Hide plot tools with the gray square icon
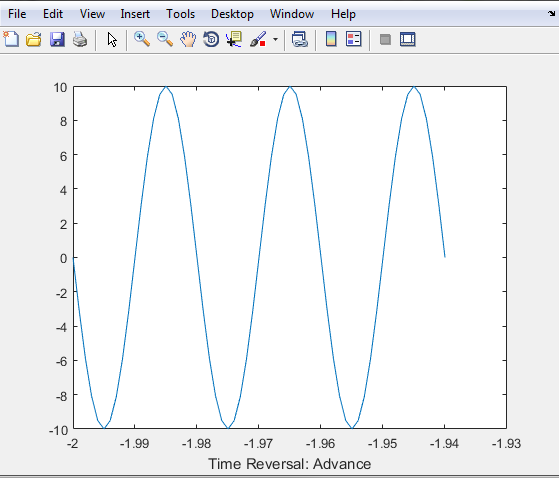The image size is (559, 478). [385, 40]
